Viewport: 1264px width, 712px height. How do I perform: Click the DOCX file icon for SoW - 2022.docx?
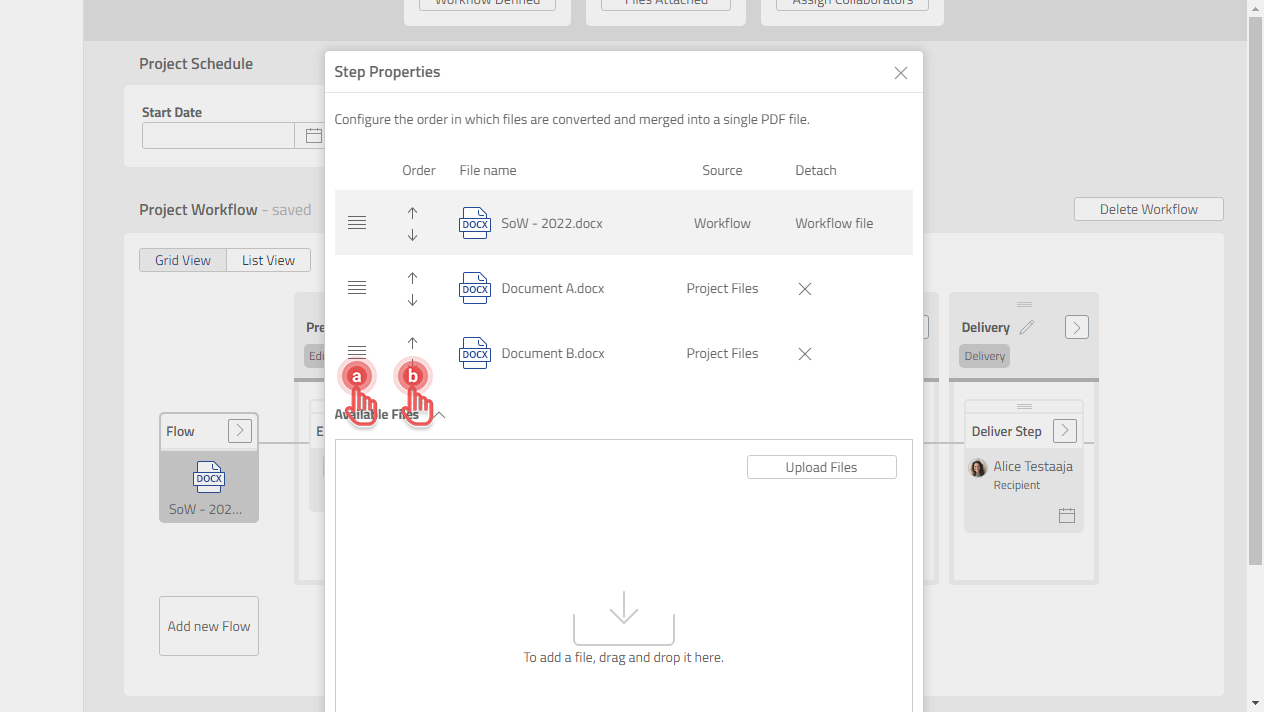[x=475, y=223]
